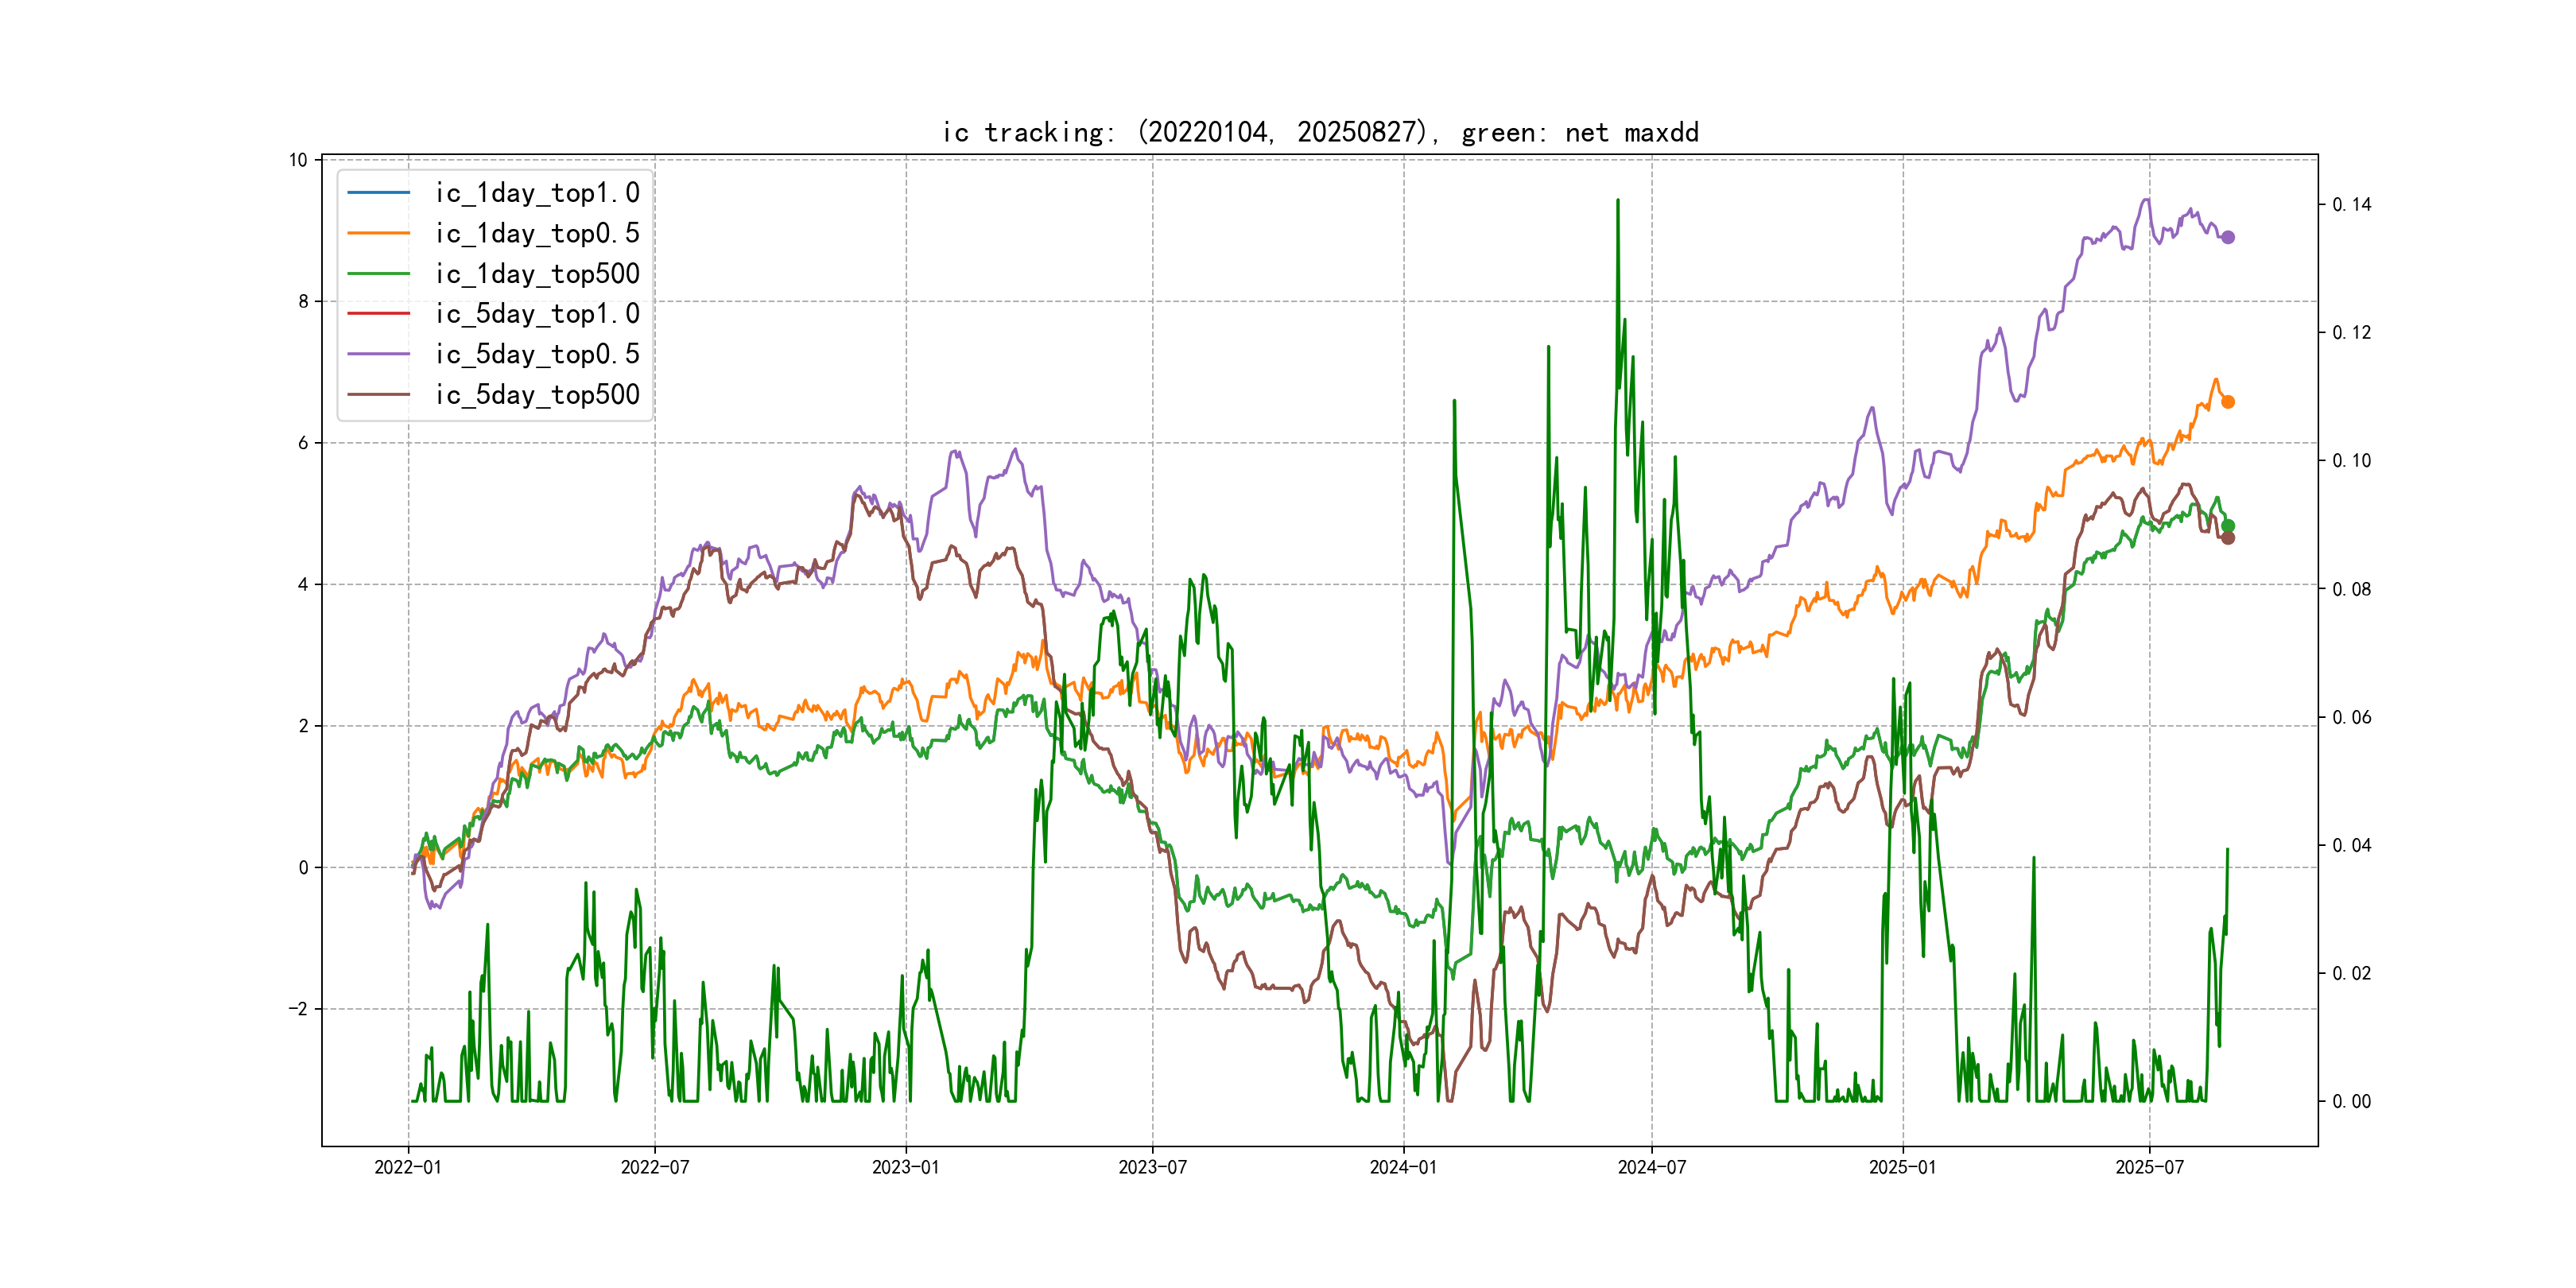This screenshot has height=1288, width=2576.
Task: Click the red line sample in legend
Action: tap(378, 313)
